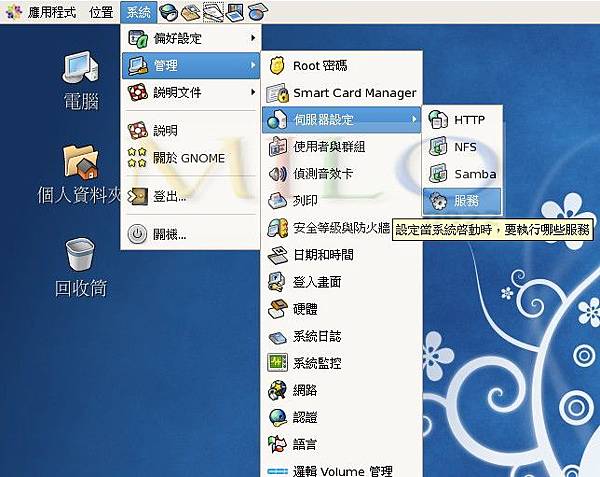This screenshot has width=600, height=477.
Task: Launch the web browser from the panel
Action: (x=168, y=13)
